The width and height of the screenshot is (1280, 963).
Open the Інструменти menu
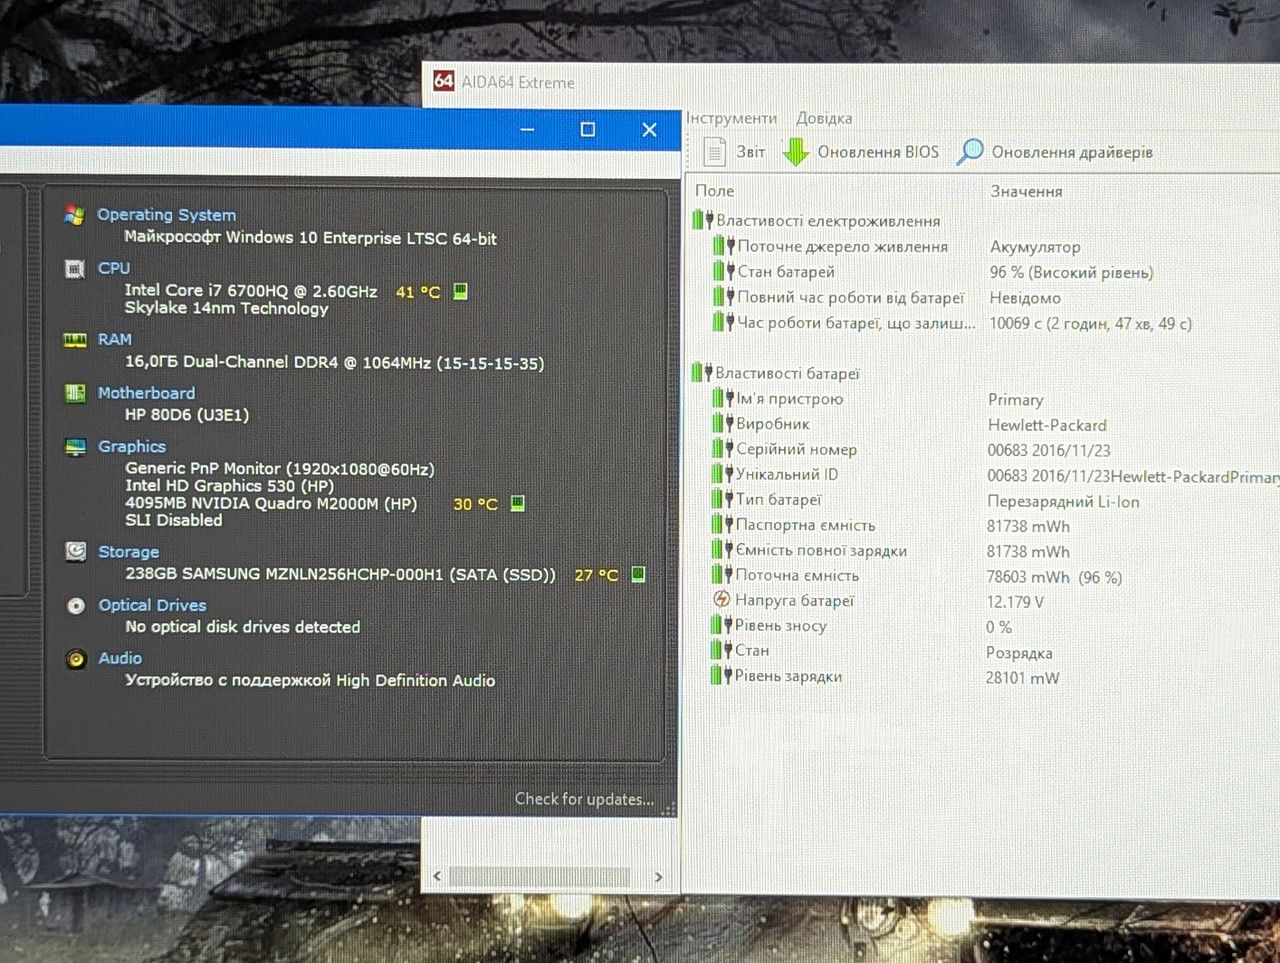731,118
